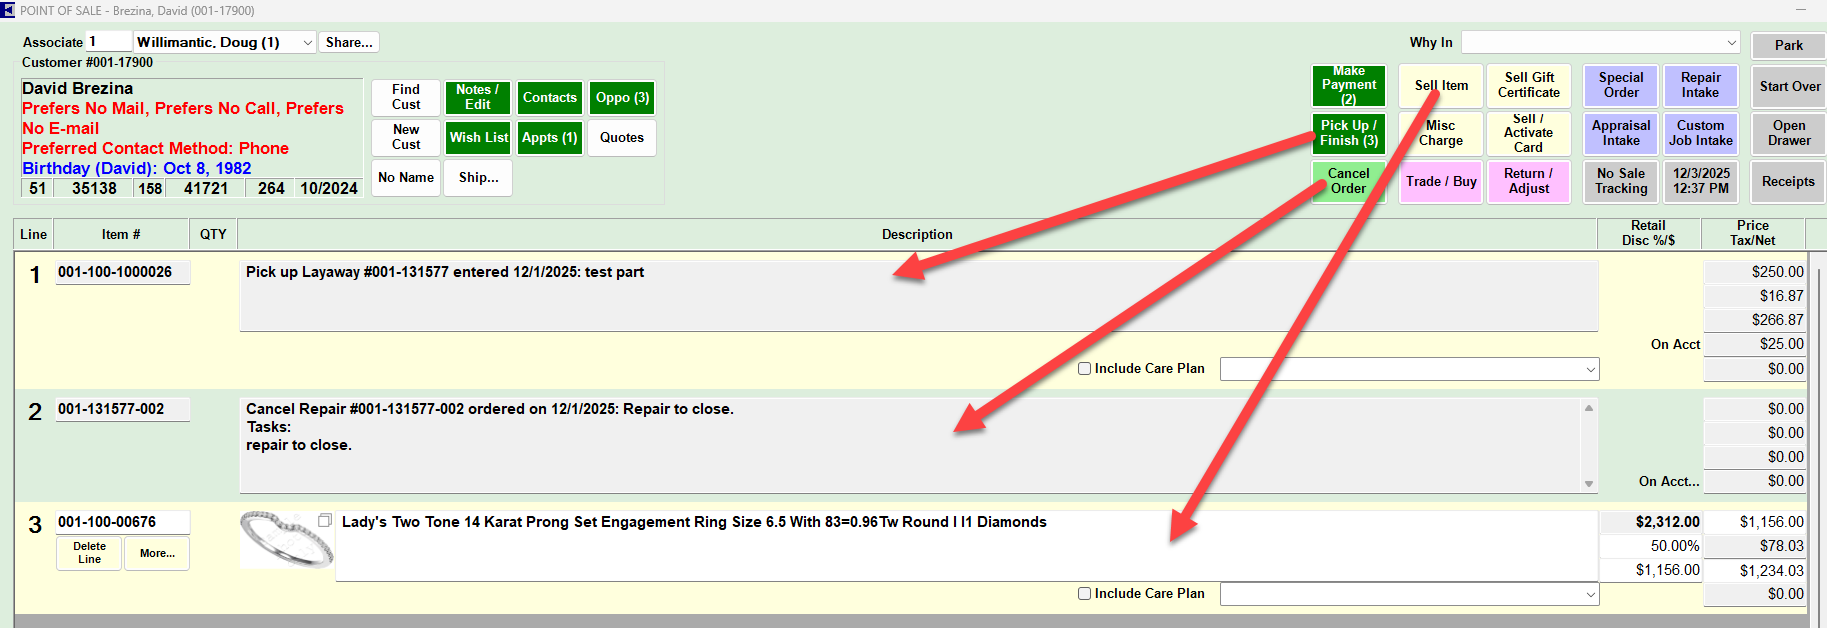Check Include Care Plan for line 3

(1084, 594)
